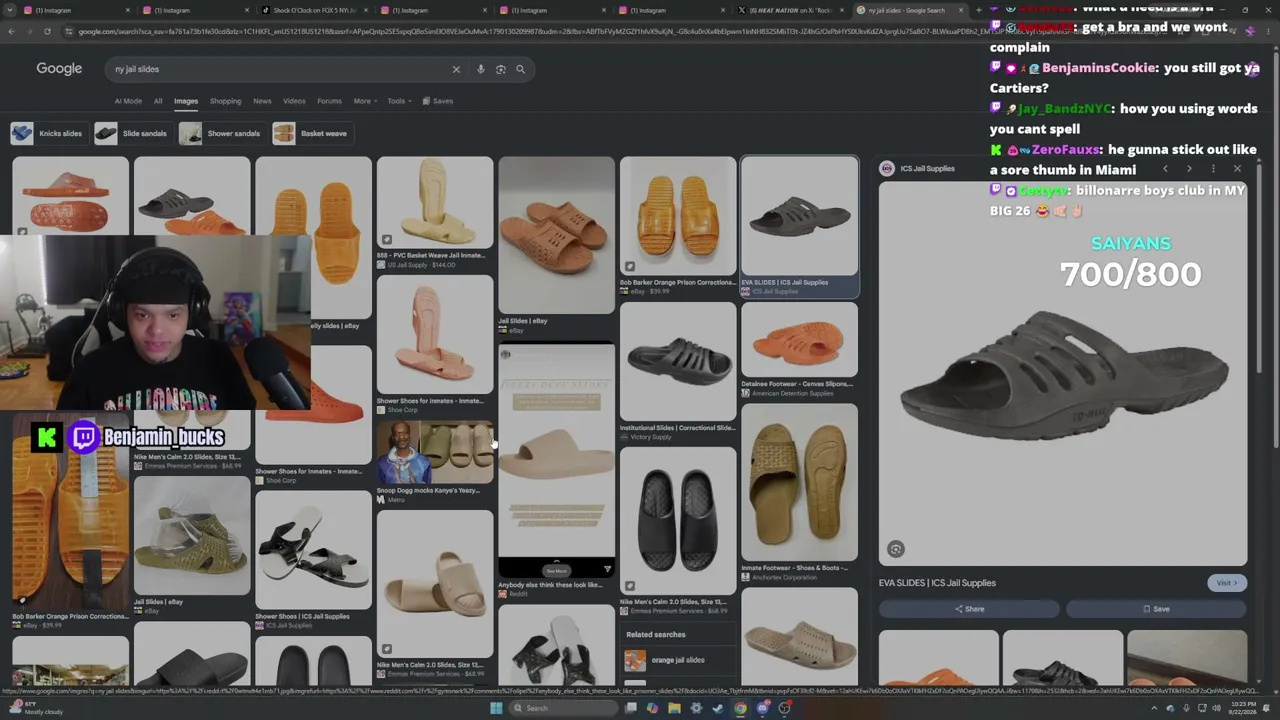1280x720 pixels.
Task: Expand the More search categories dropdown
Action: tap(364, 101)
